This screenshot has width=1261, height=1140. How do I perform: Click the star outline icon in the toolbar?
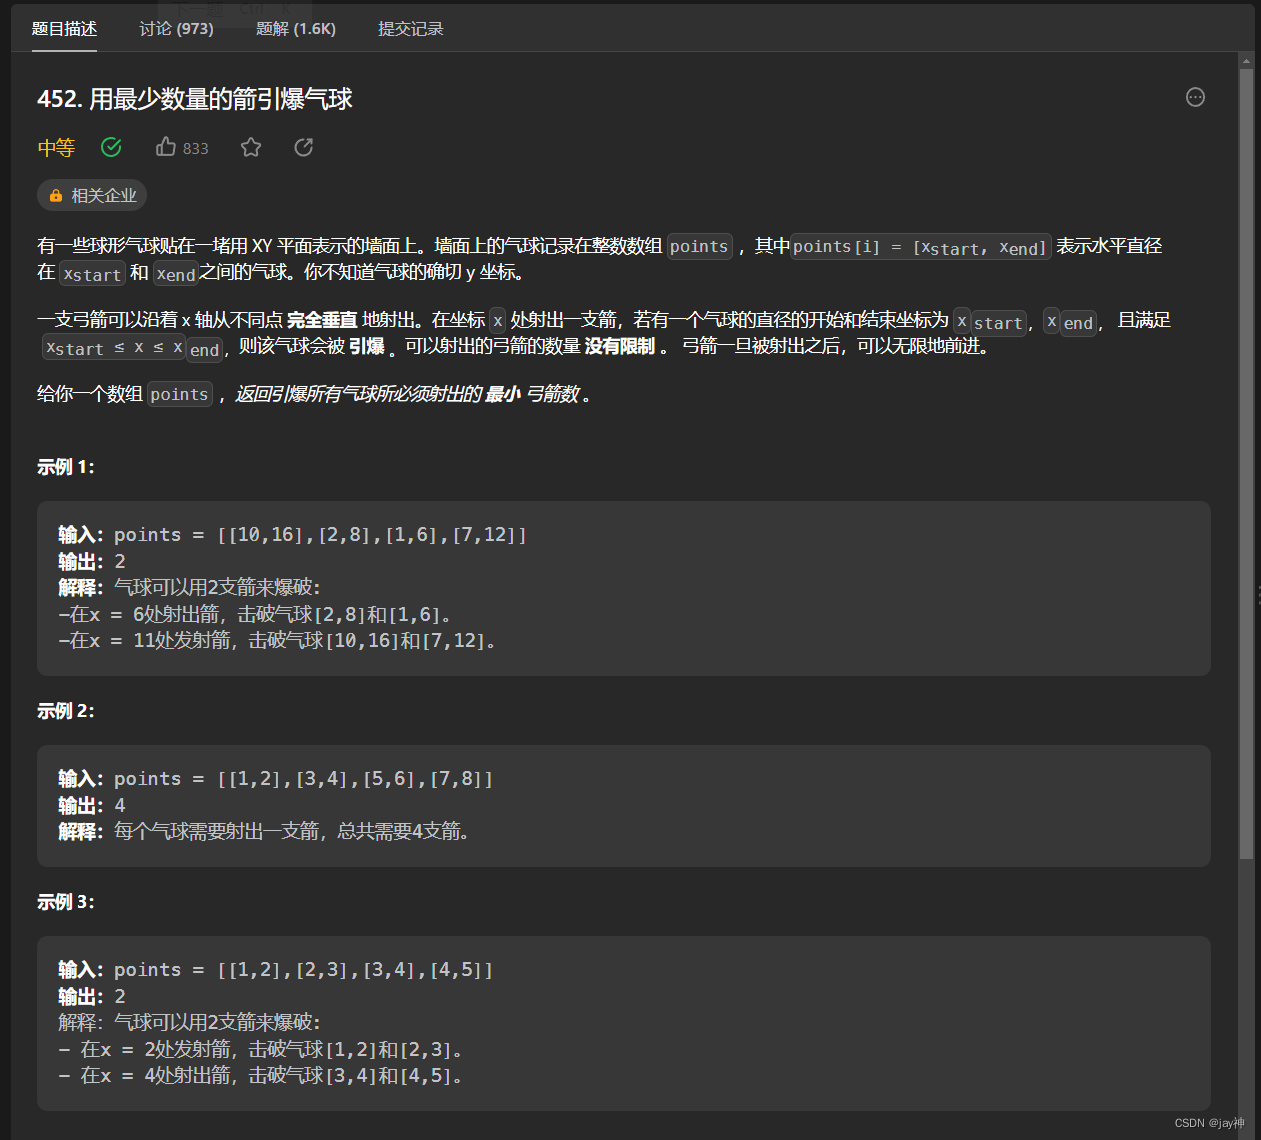coord(250,147)
